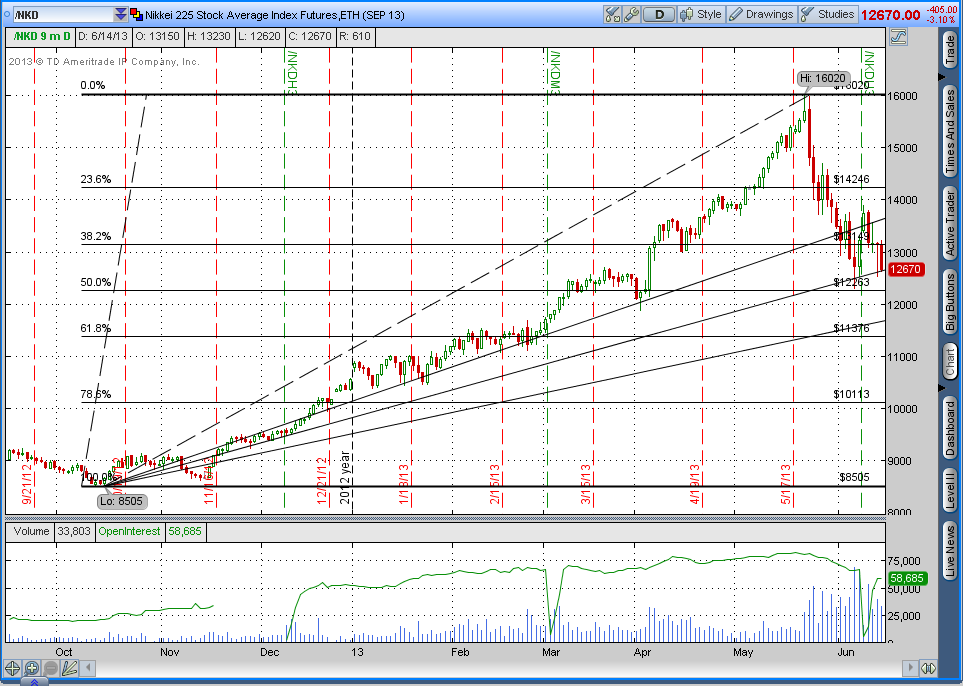Click the double-arrow scroll-to-end icon
963x686 pixels.
point(928,668)
